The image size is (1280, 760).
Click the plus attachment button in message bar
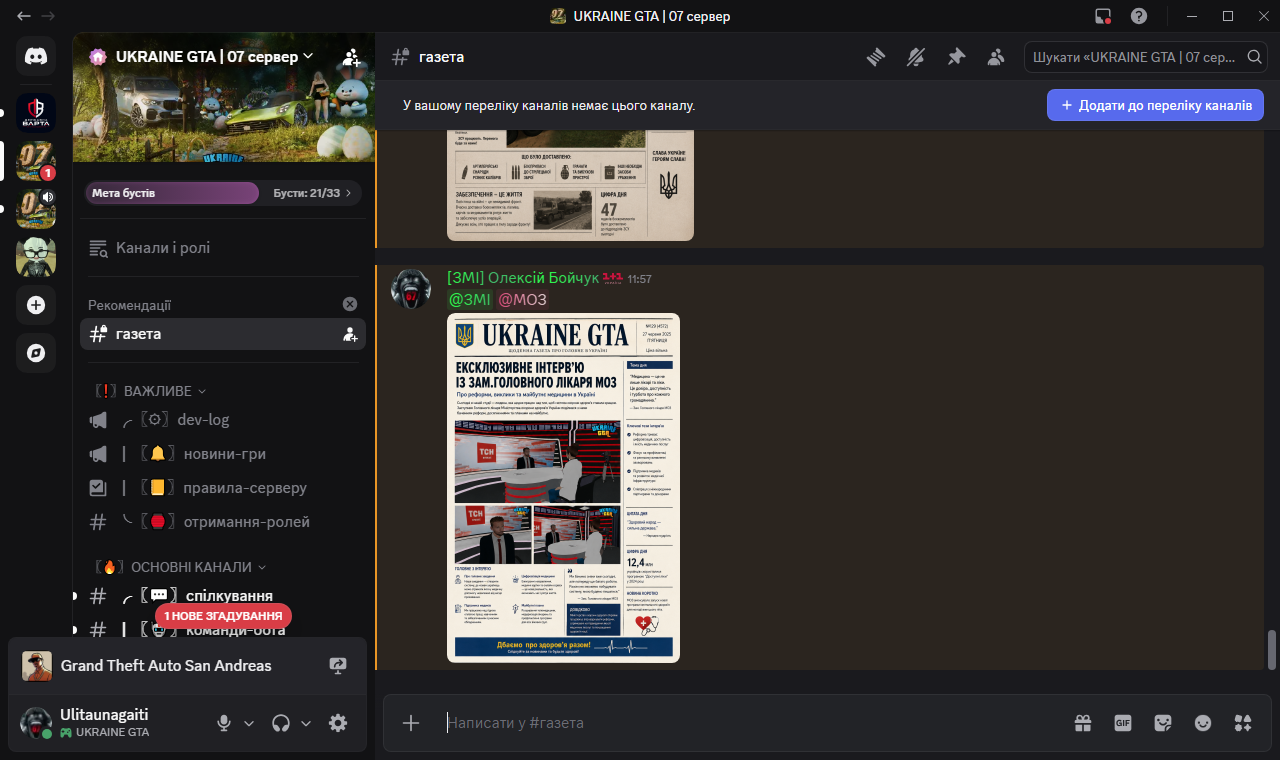point(410,723)
